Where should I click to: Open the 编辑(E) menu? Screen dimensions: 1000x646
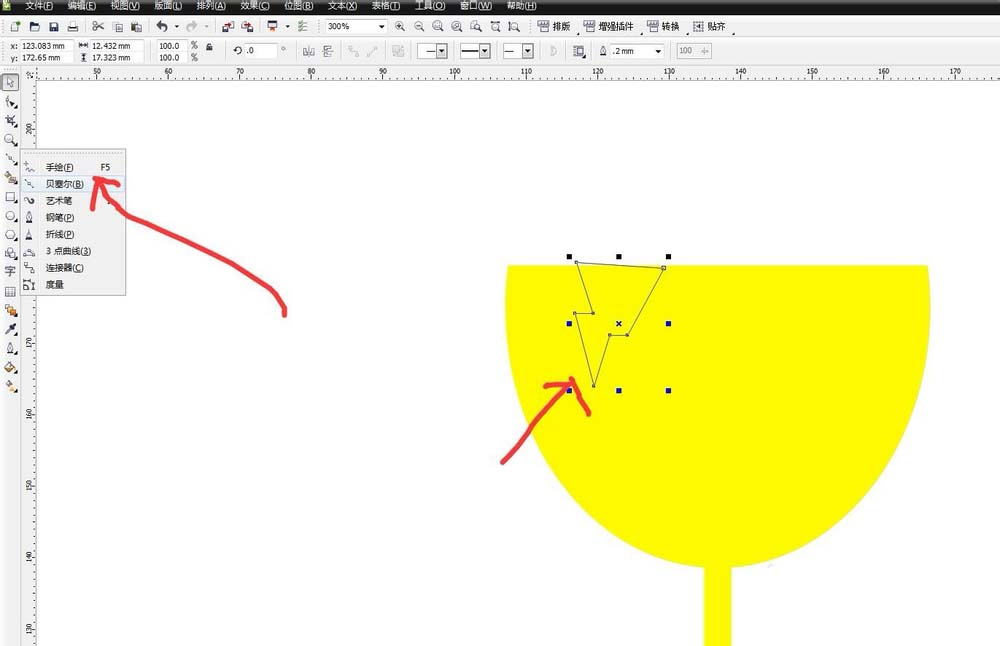(82, 6)
